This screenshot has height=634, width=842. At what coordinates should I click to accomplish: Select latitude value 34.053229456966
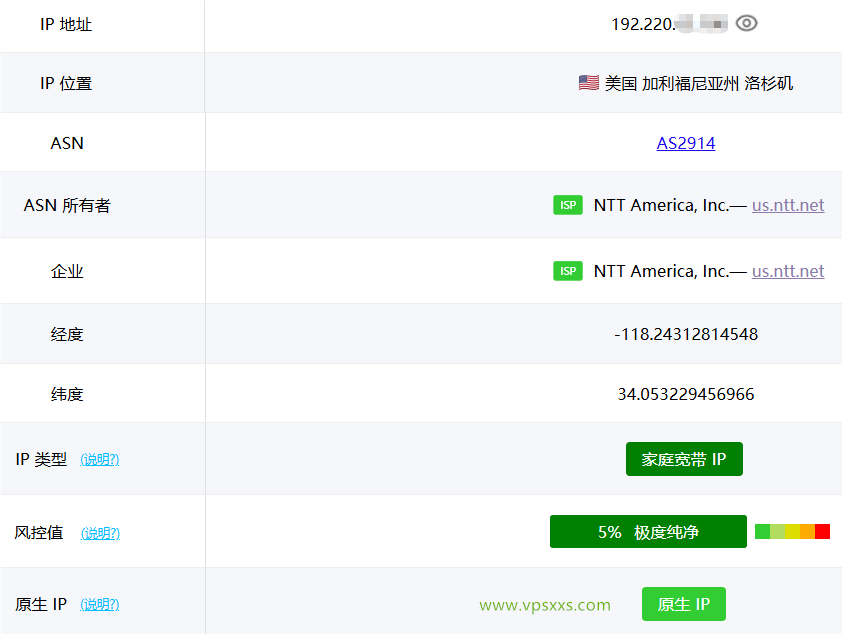(x=686, y=394)
